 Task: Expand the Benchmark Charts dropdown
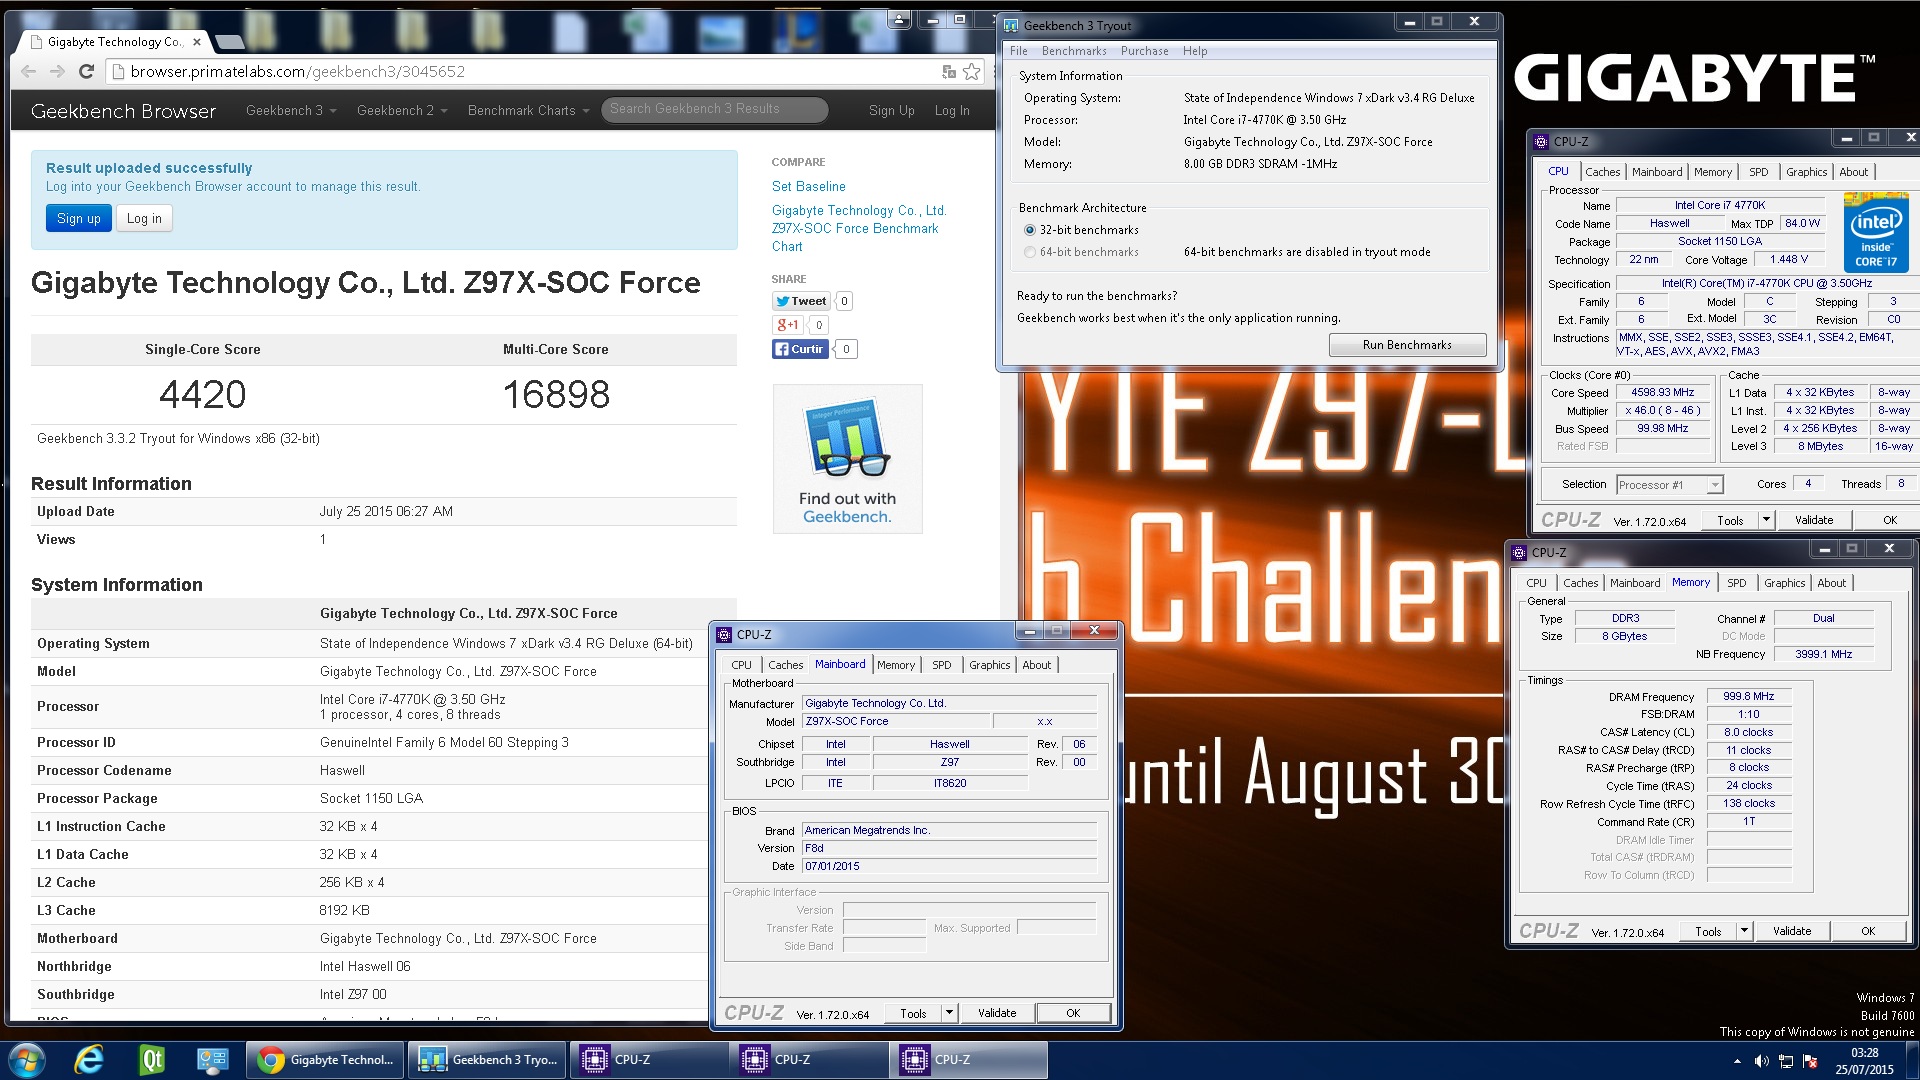529,110
